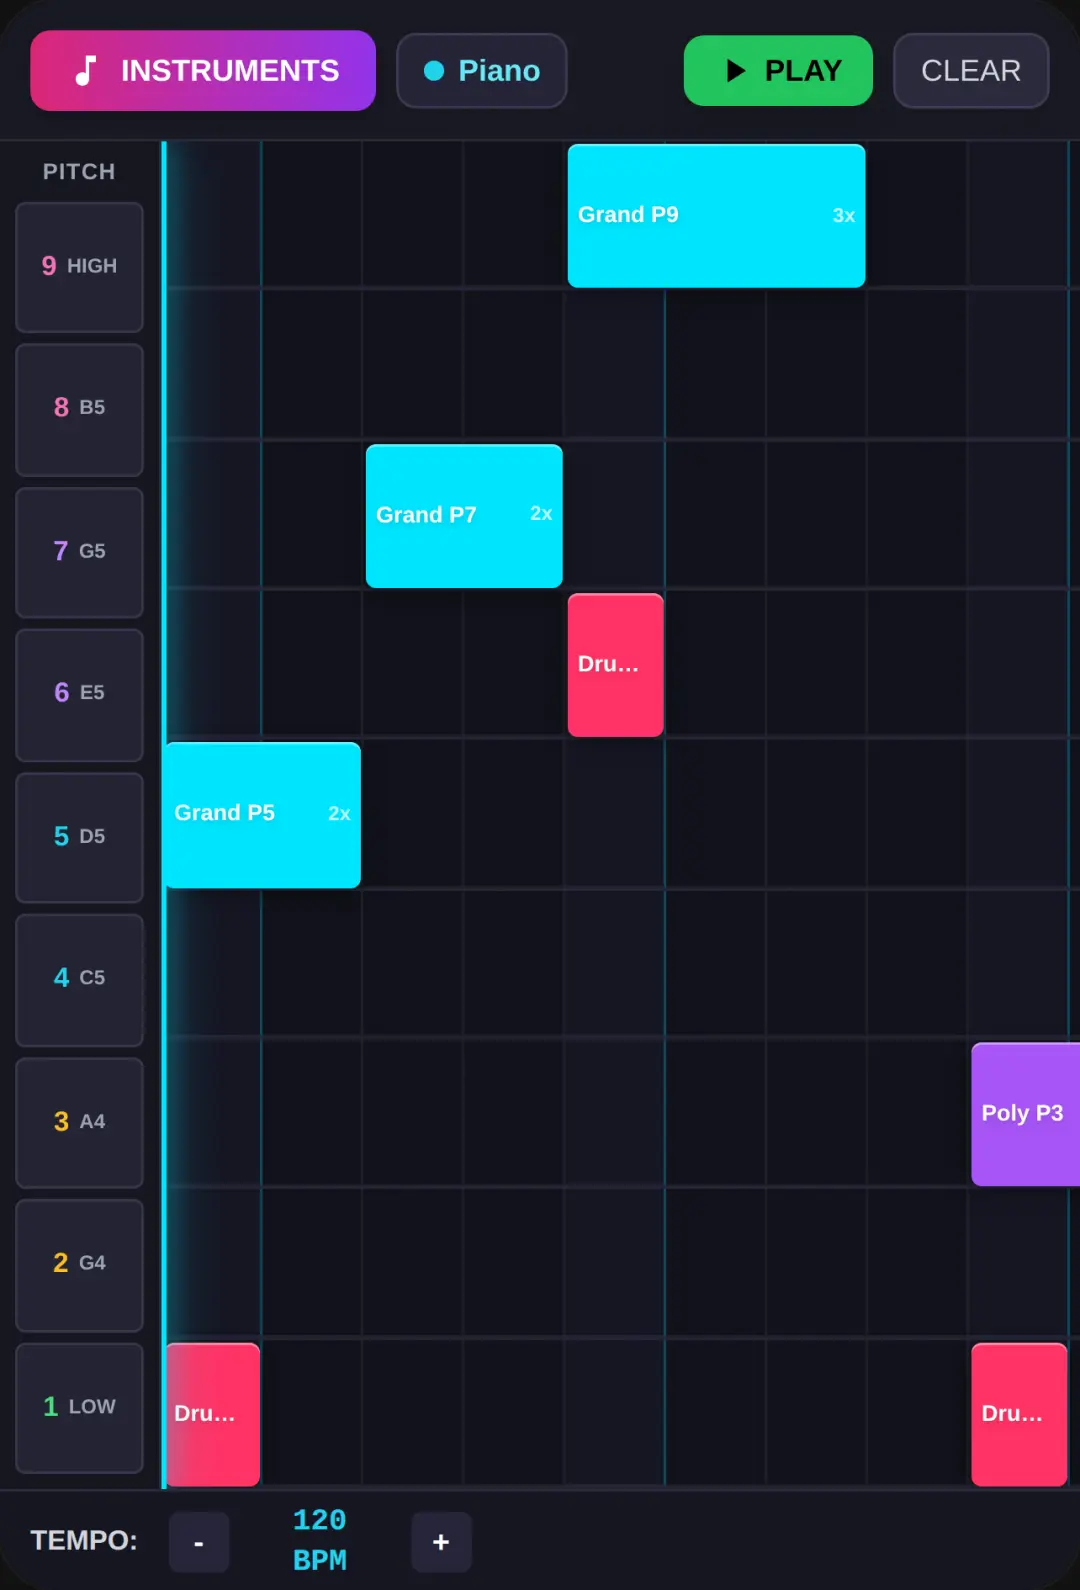Click the cyan dot beside Piano
The image size is (1080, 1590).
pos(434,71)
